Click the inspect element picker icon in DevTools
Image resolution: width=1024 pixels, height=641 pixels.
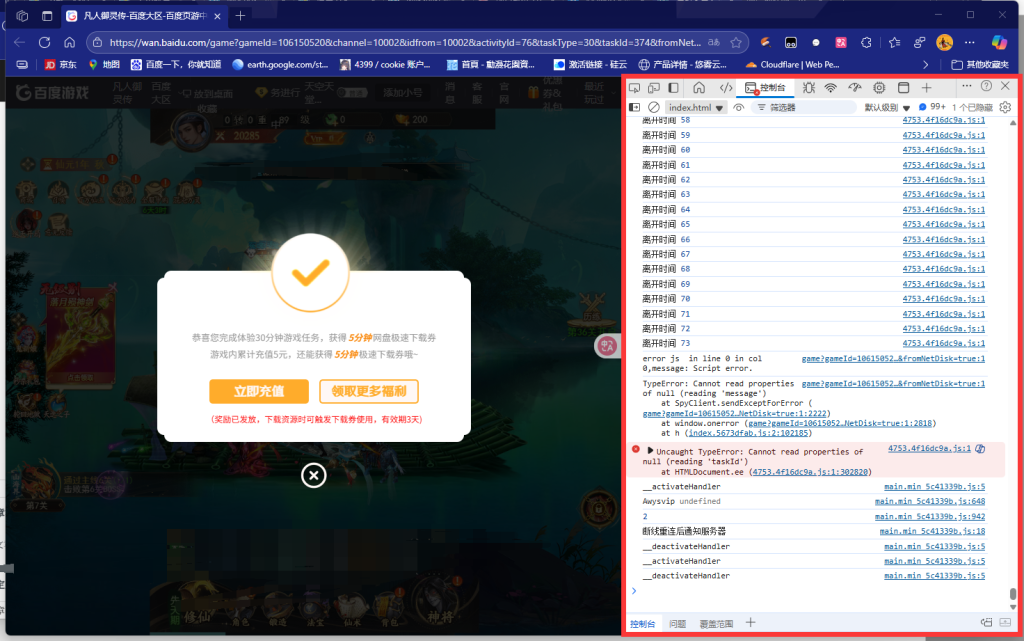(634, 87)
